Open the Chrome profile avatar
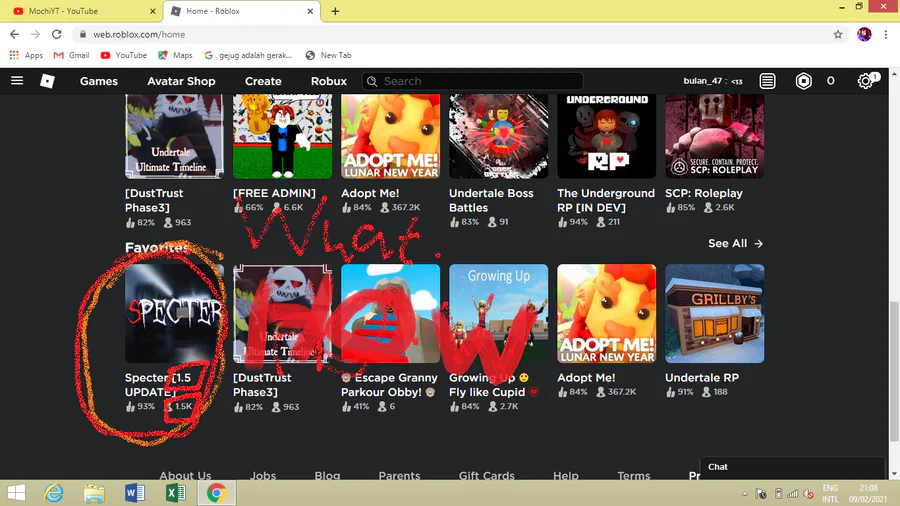Viewport: 900px width, 506px height. (x=864, y=34)
